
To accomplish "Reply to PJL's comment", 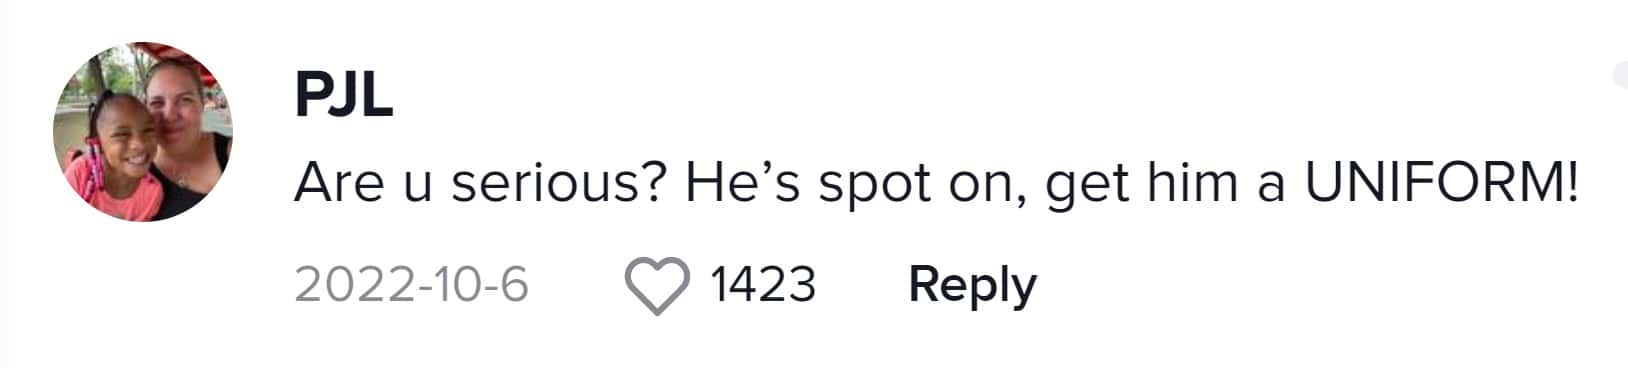I will point(972,286).
